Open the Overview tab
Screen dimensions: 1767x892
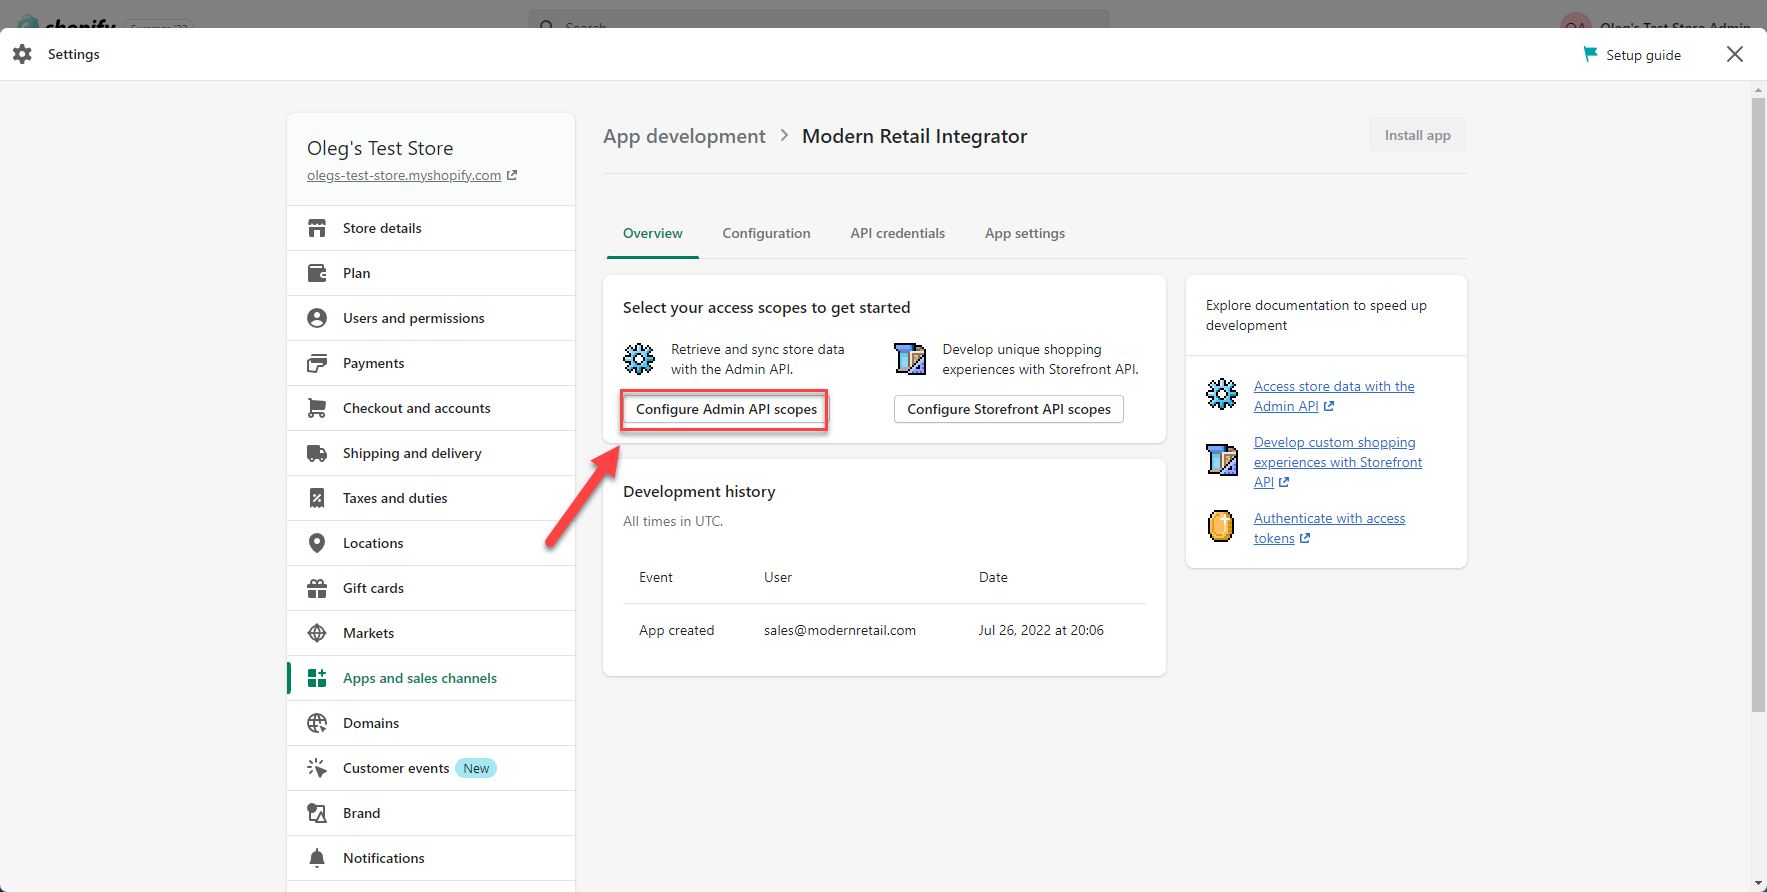pyautogui.click(x=653, y=233)
